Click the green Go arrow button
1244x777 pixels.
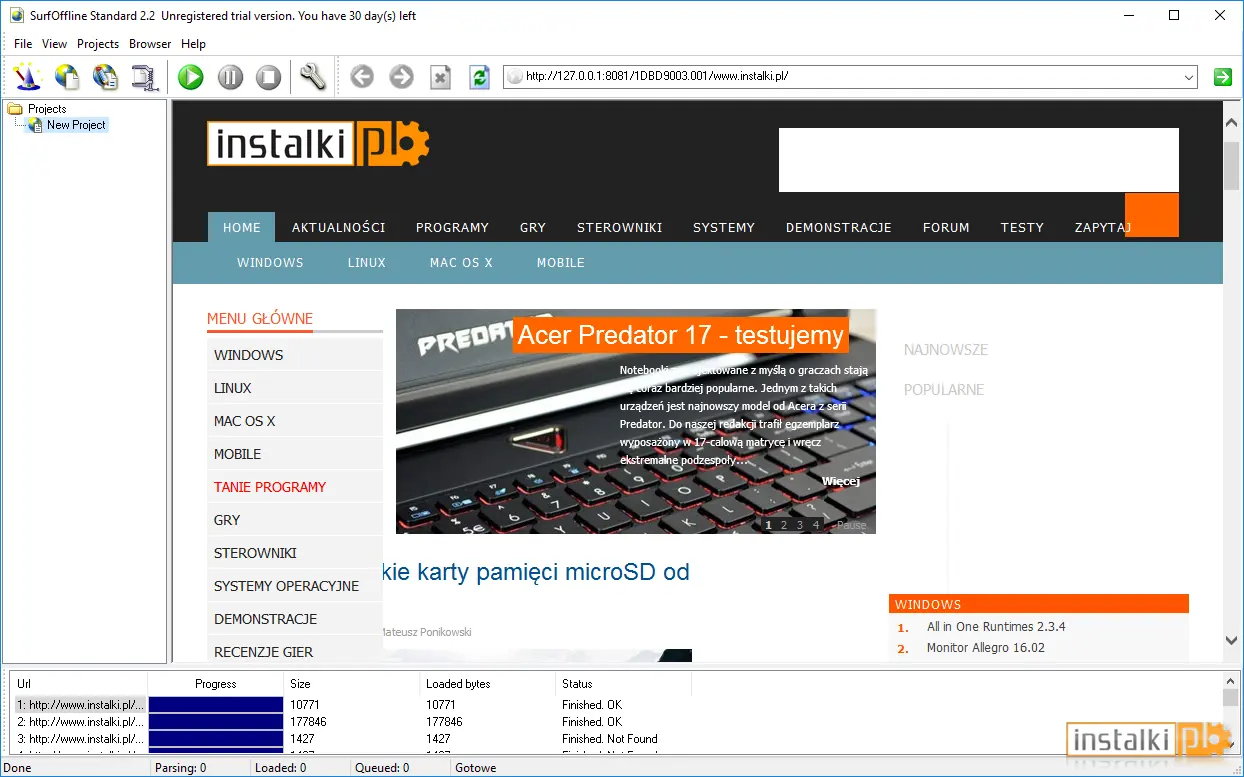click(x=1222, y=76)
